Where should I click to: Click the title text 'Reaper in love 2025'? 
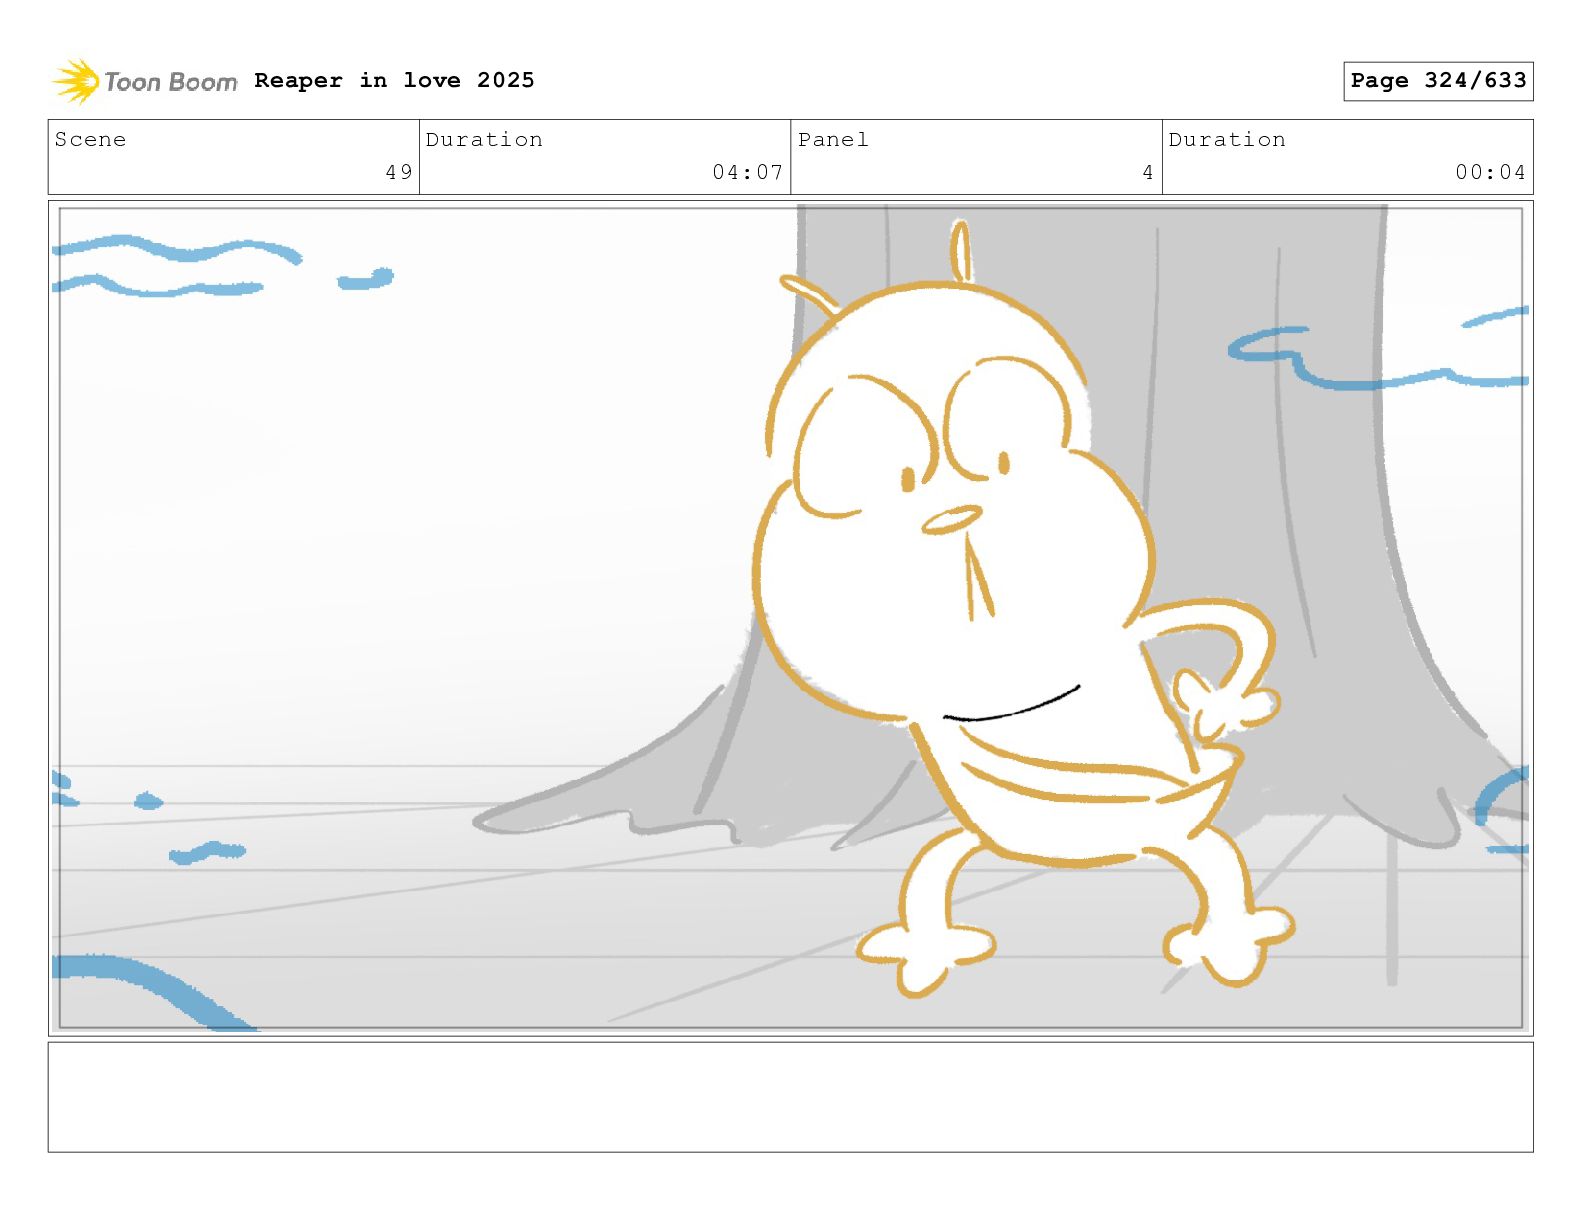[394, 80]
